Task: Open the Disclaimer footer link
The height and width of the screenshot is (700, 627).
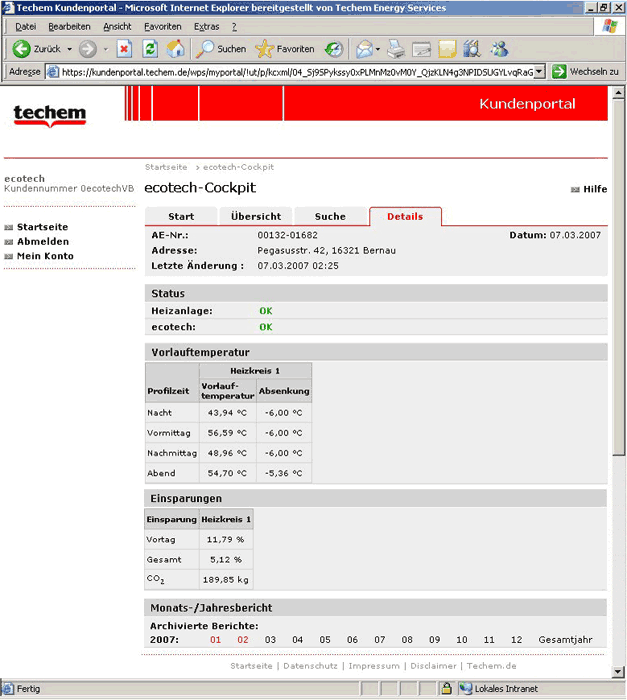Action: tap(433, 666)
